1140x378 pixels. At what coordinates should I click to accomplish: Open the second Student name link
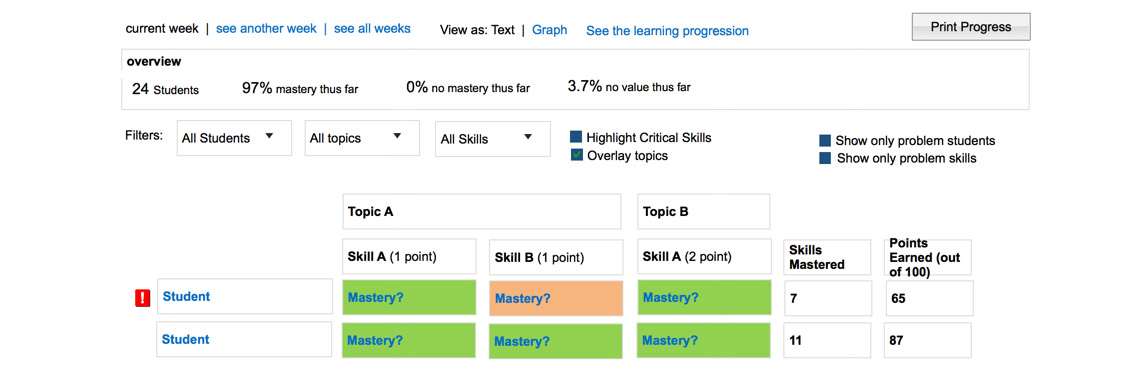pos(185,339)
